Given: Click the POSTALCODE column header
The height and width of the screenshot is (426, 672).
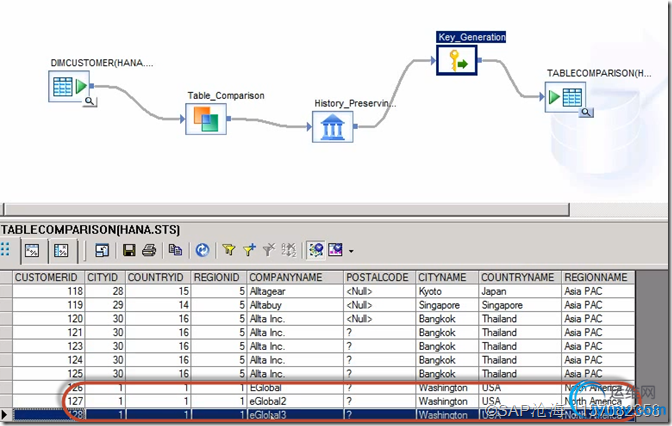Looking at the screenshot, I should [x=377, y=277].
